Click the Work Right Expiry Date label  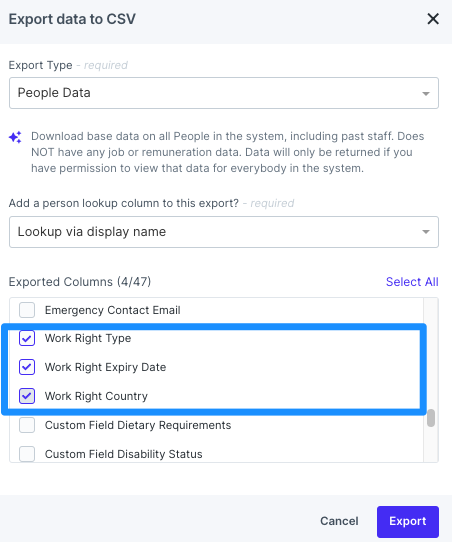click(105, 367)
